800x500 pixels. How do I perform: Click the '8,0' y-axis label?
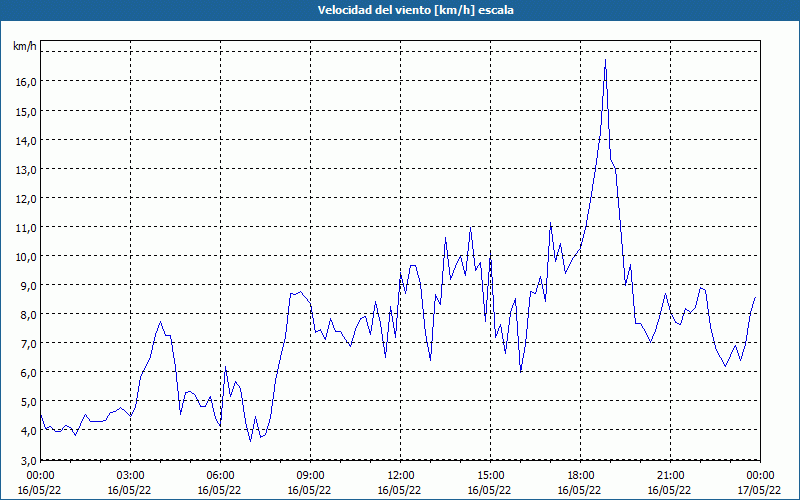28,315
